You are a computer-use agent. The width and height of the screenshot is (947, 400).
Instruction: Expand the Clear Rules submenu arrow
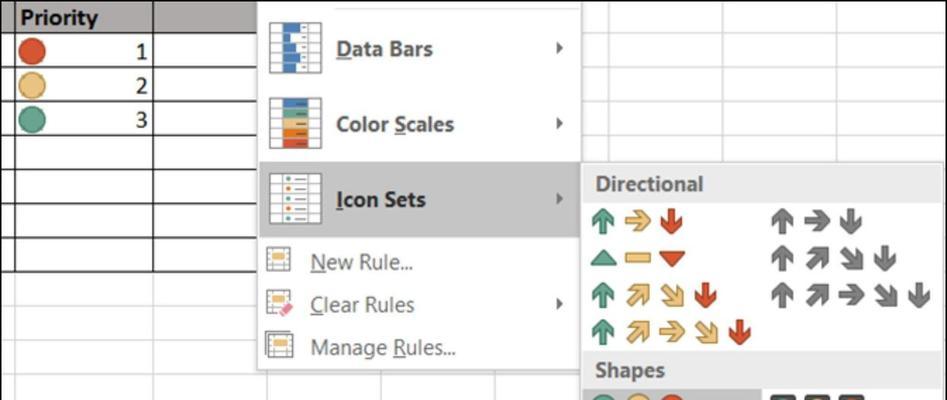(x=559, y=304)
